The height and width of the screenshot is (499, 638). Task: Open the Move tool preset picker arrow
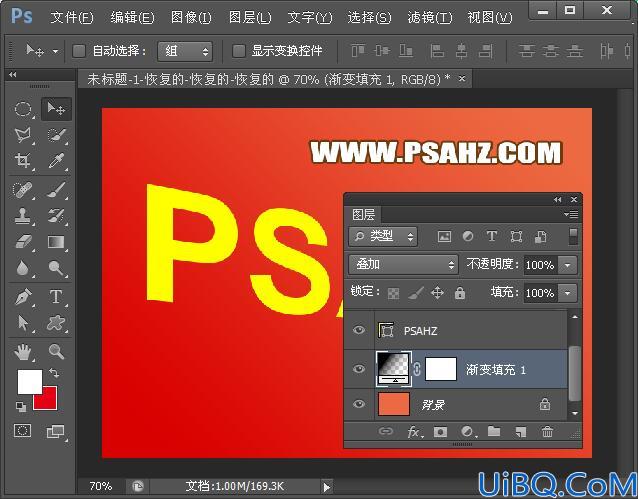coord(55,52)
